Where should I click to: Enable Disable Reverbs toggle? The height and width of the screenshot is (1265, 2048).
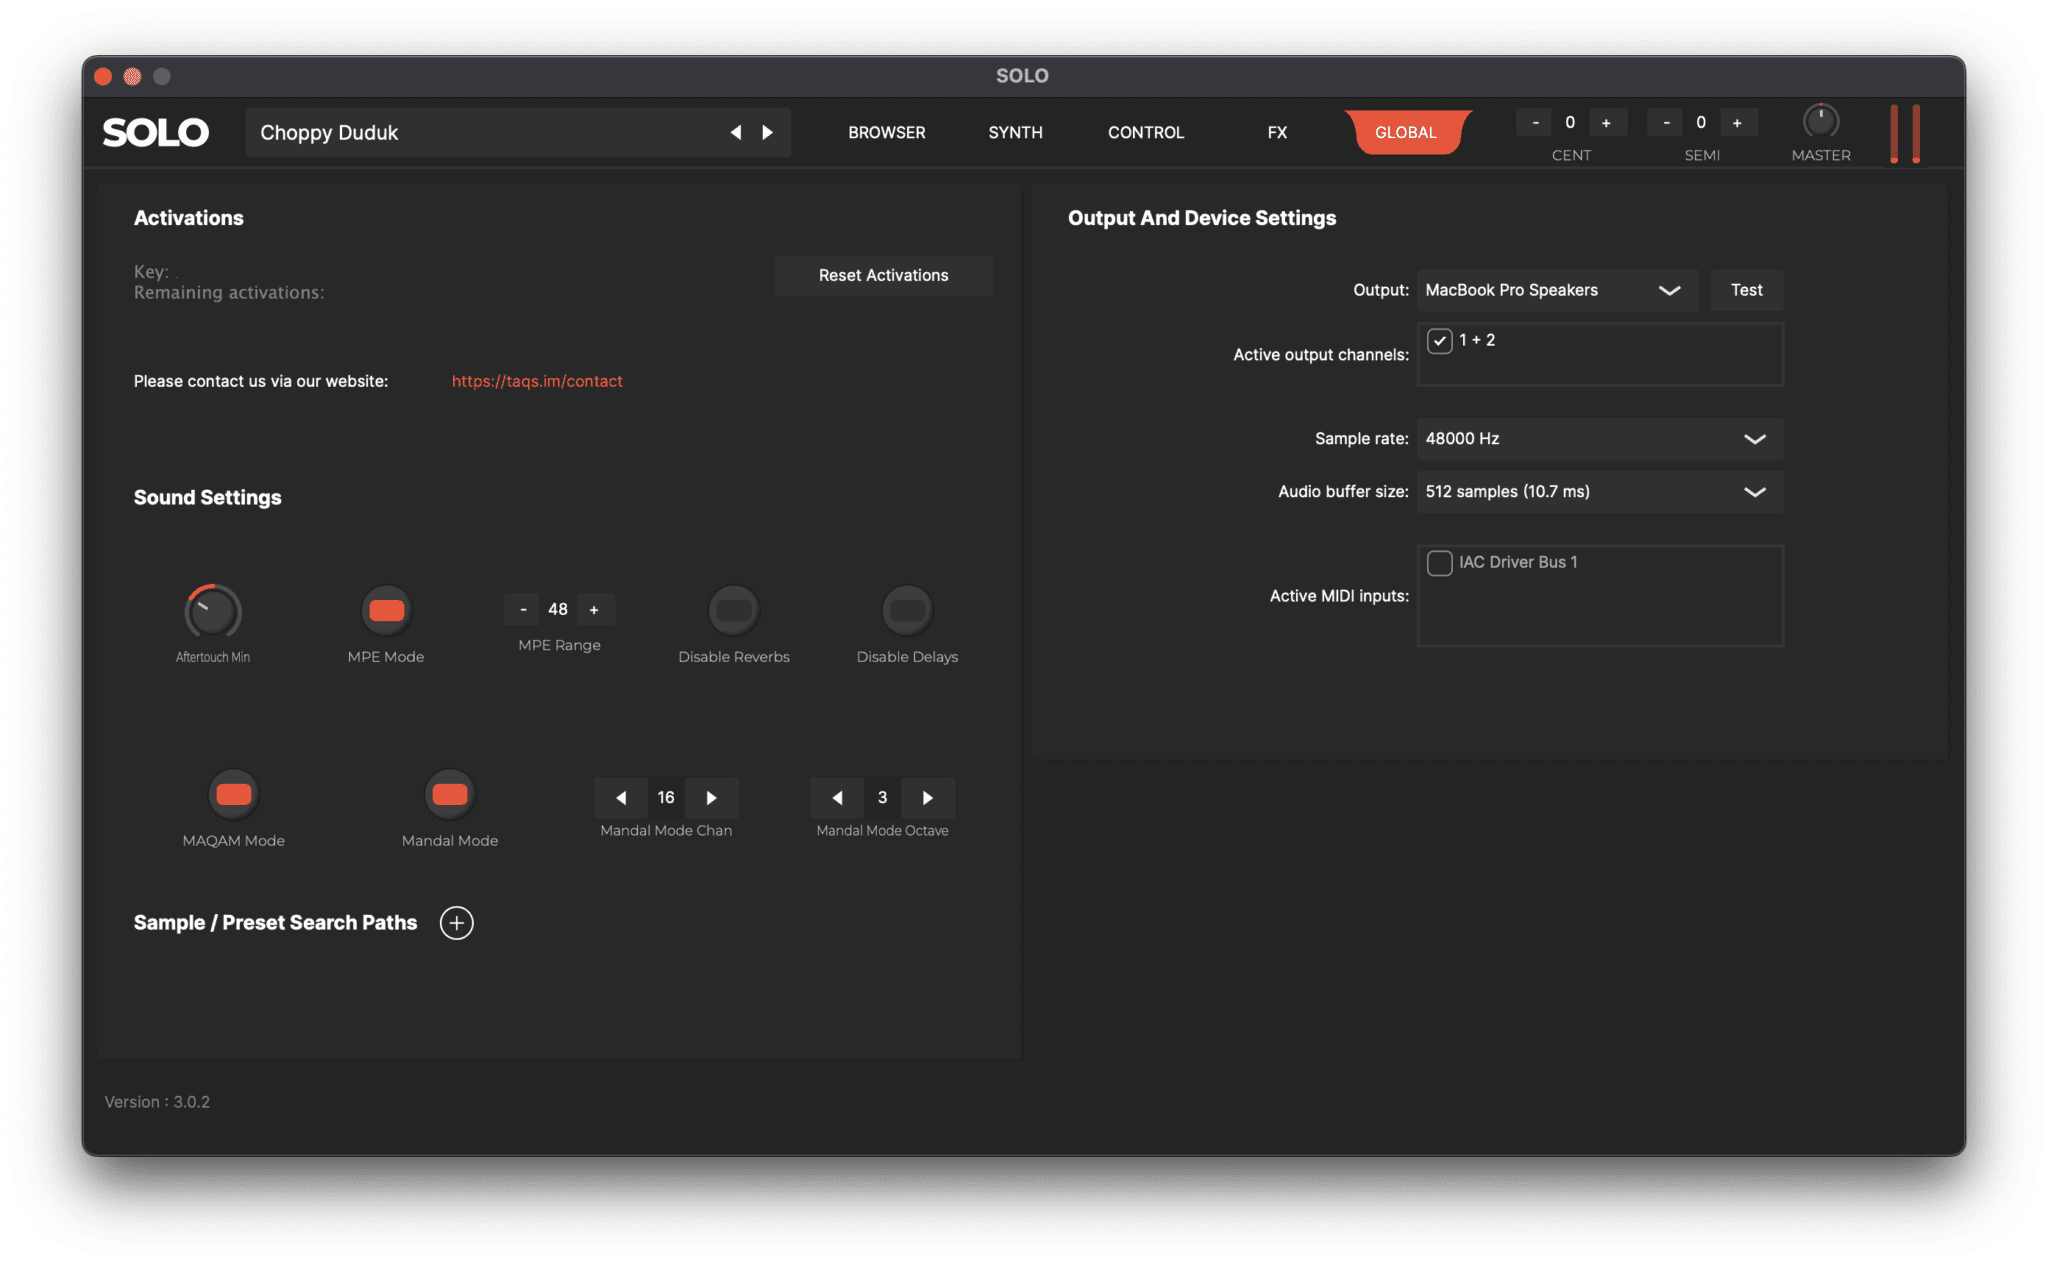pyautogui.click(x=733, y=610)
